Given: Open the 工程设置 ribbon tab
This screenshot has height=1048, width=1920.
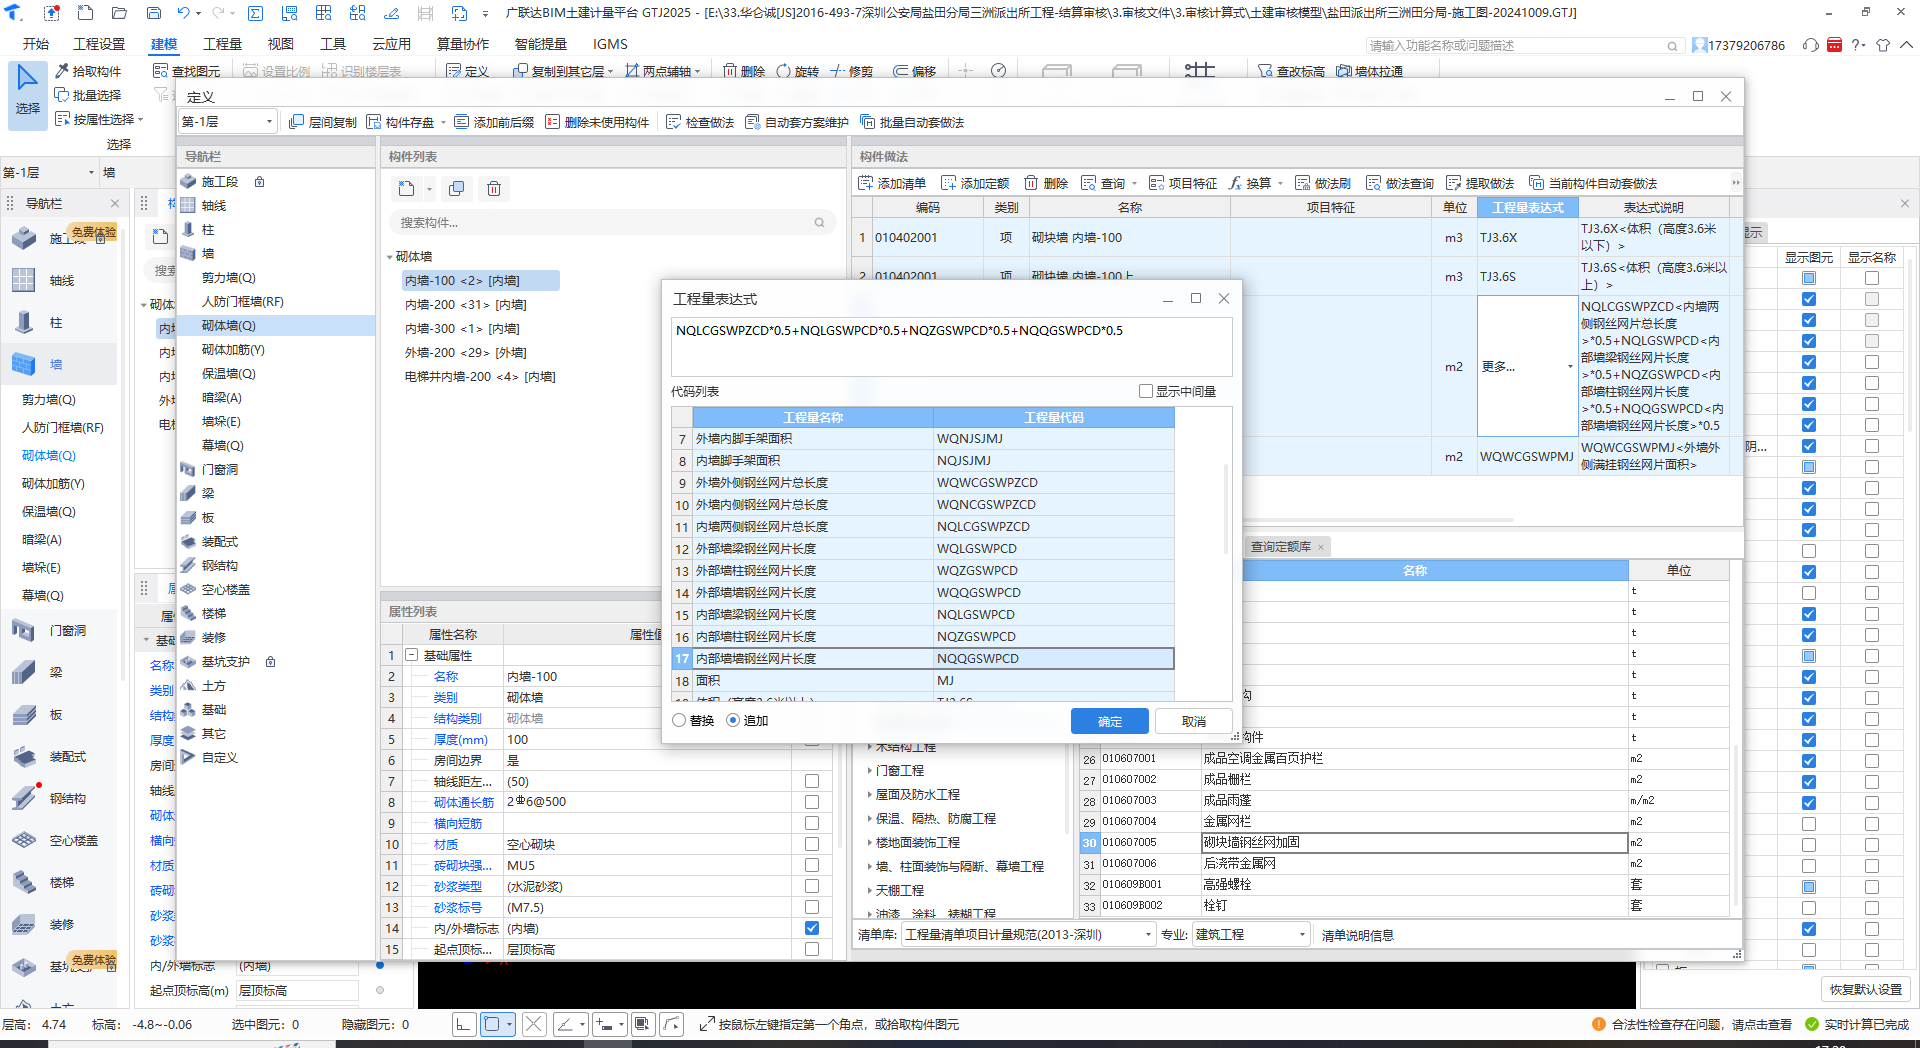Looking at the screenshot, I should click(99, 44).
